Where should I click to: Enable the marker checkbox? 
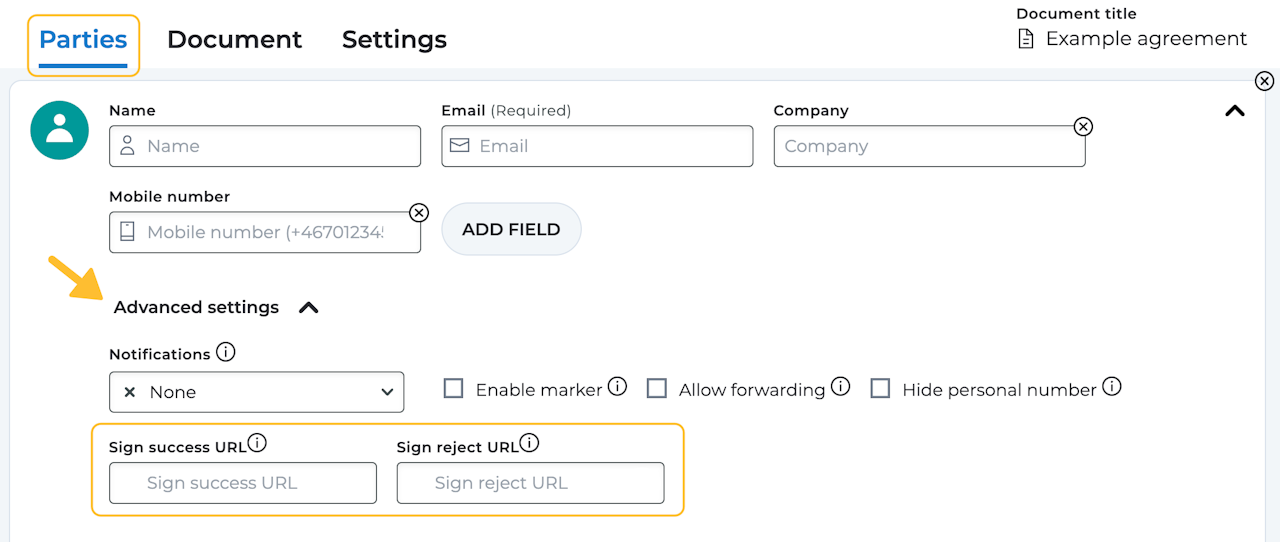[454, 389]
